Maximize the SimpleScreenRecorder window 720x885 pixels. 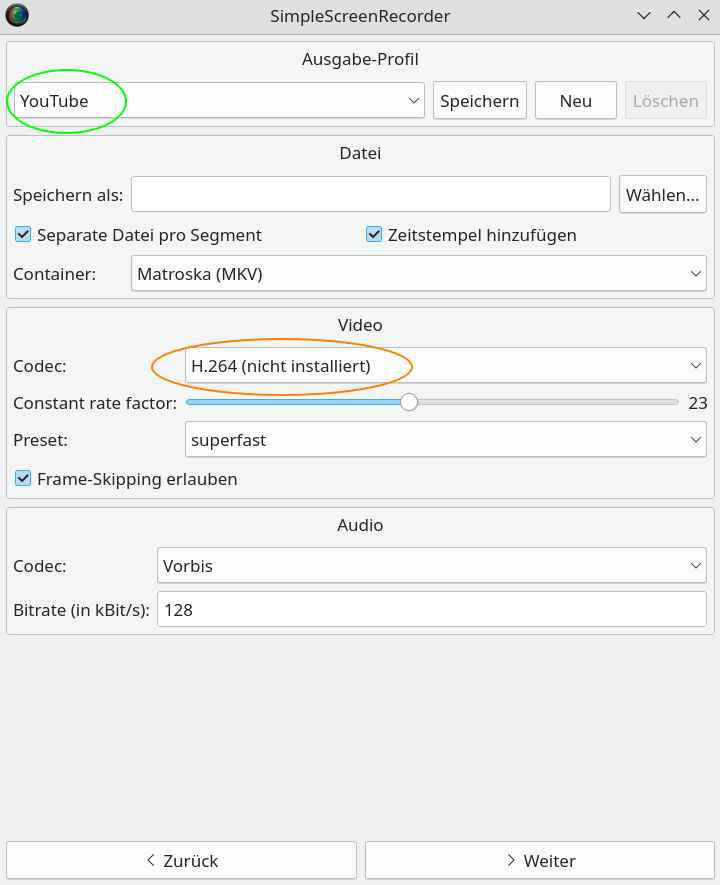(674, 16)
